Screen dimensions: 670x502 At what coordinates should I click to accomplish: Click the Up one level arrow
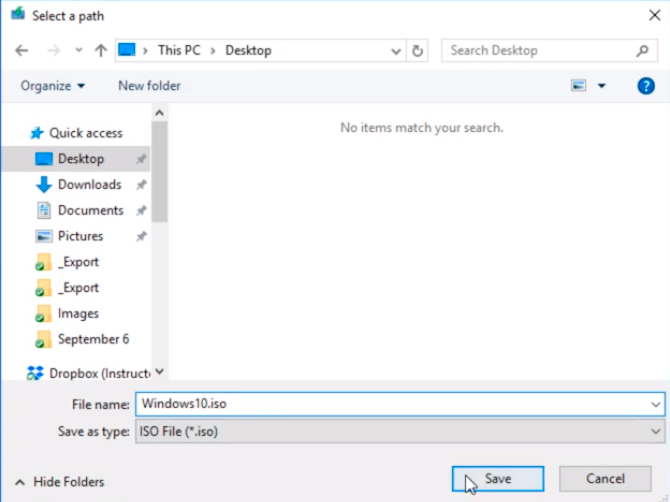[100, 51]
